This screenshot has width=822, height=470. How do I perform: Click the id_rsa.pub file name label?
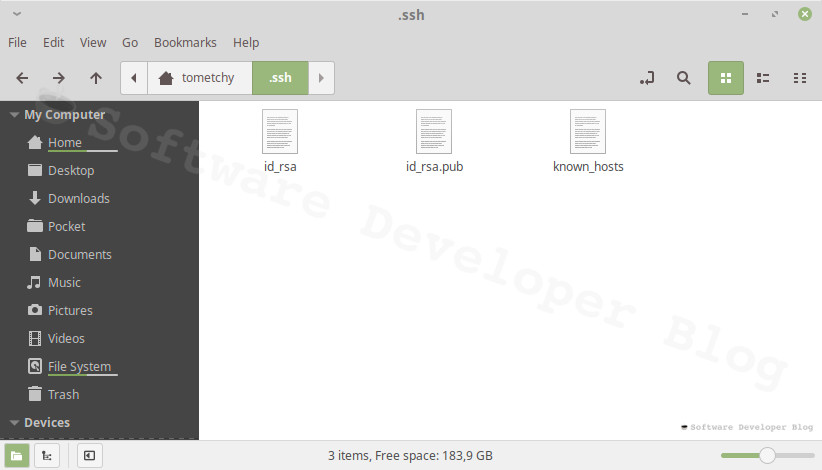coord(435,167)
